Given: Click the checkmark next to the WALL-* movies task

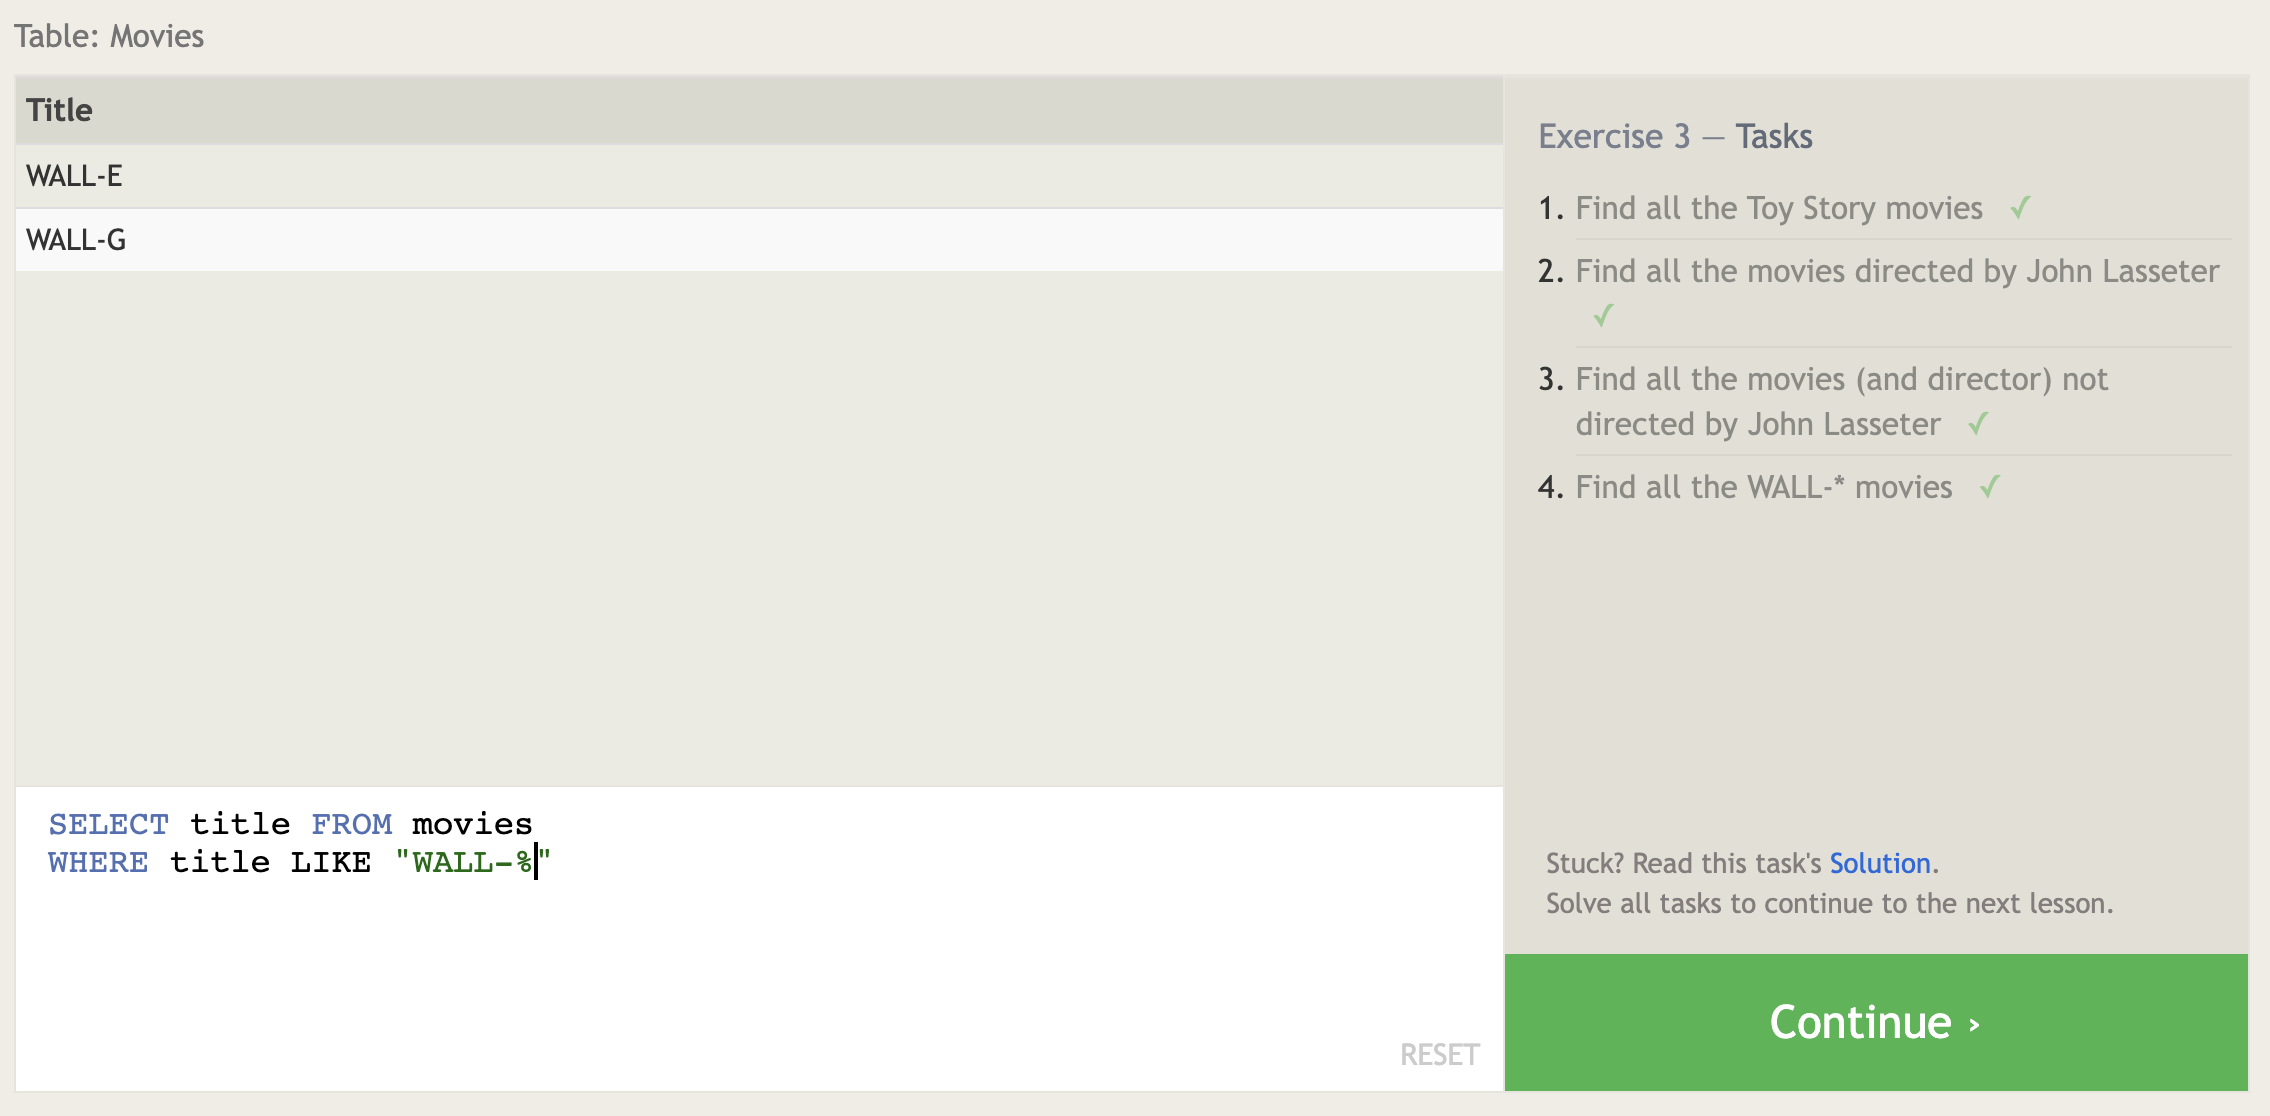Looking at the screenshot, I should click(x=1989, y=487).
